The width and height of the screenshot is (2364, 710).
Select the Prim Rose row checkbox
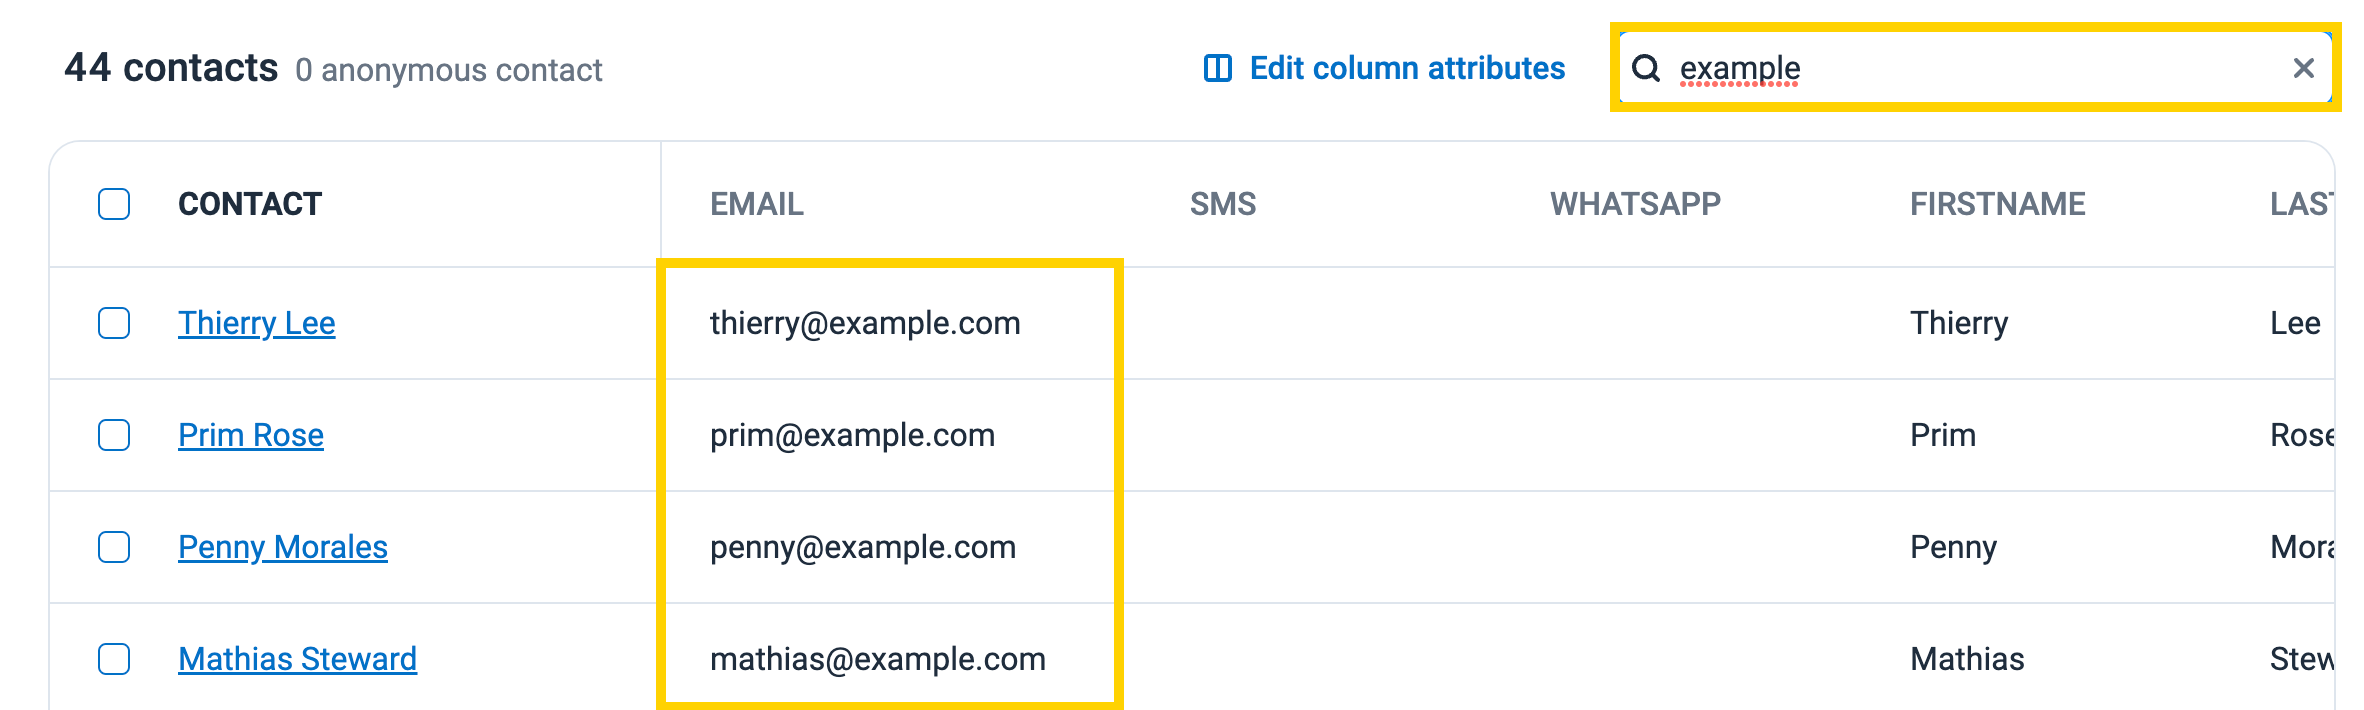tap(114, 435)
